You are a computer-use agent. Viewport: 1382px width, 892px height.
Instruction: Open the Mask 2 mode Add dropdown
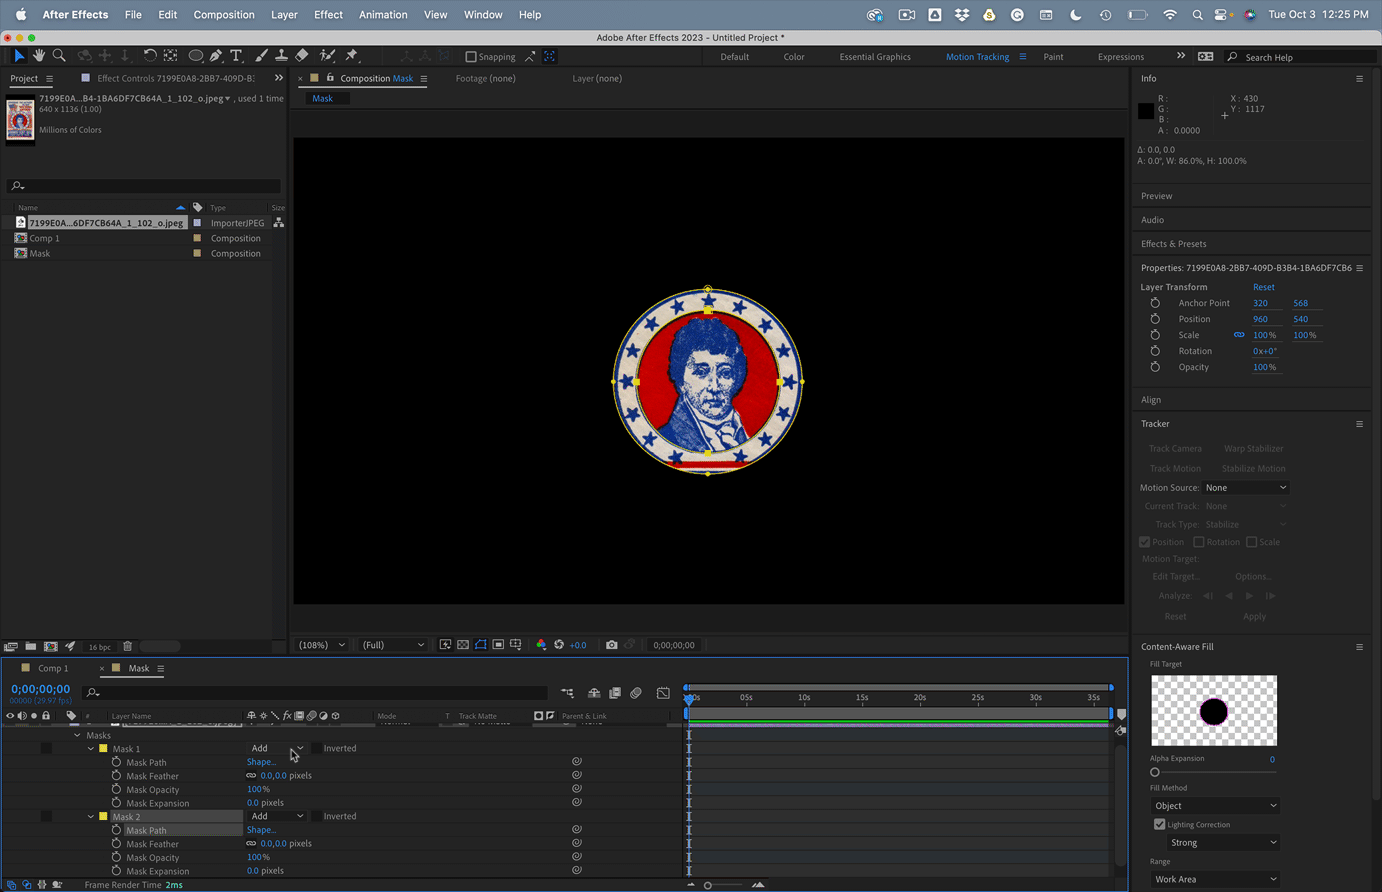coord(277,816)
